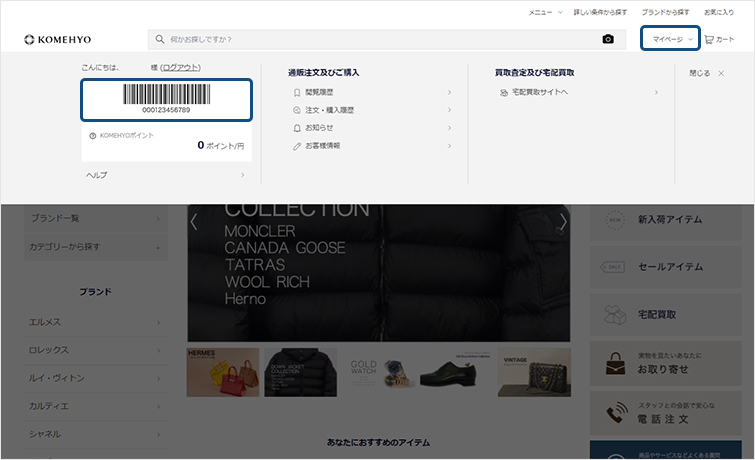755x460 pixels.
Task: Open the お取り寄せ tile label
Action: [x=663, y=369]
